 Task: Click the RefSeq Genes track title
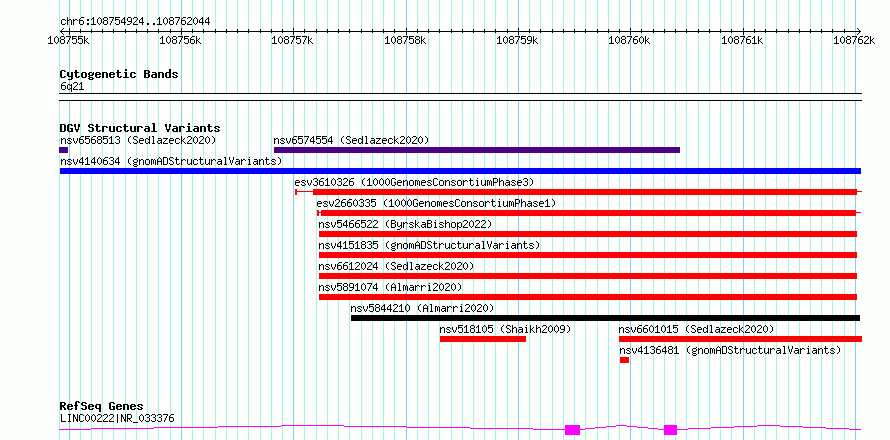click(x=102, y=407)
